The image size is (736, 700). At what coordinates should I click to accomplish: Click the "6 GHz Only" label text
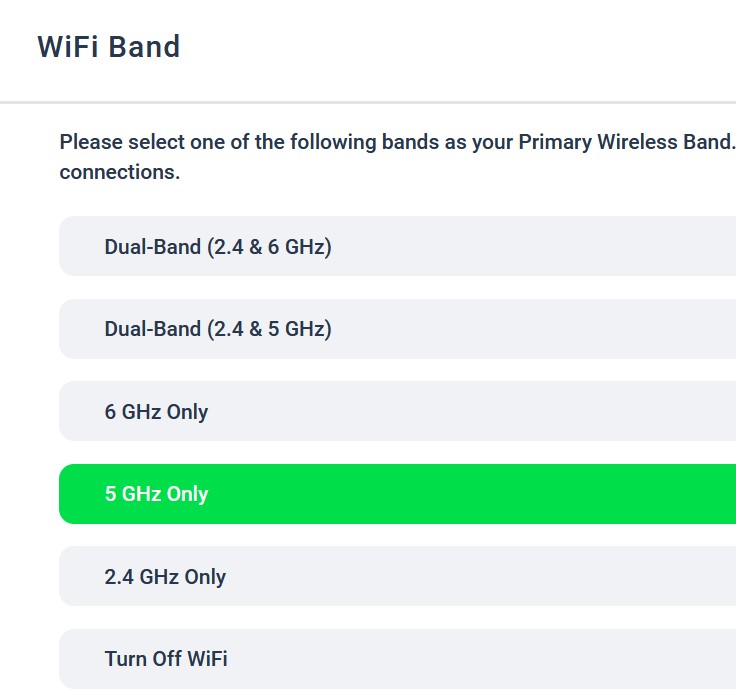[x=156, y=411]
